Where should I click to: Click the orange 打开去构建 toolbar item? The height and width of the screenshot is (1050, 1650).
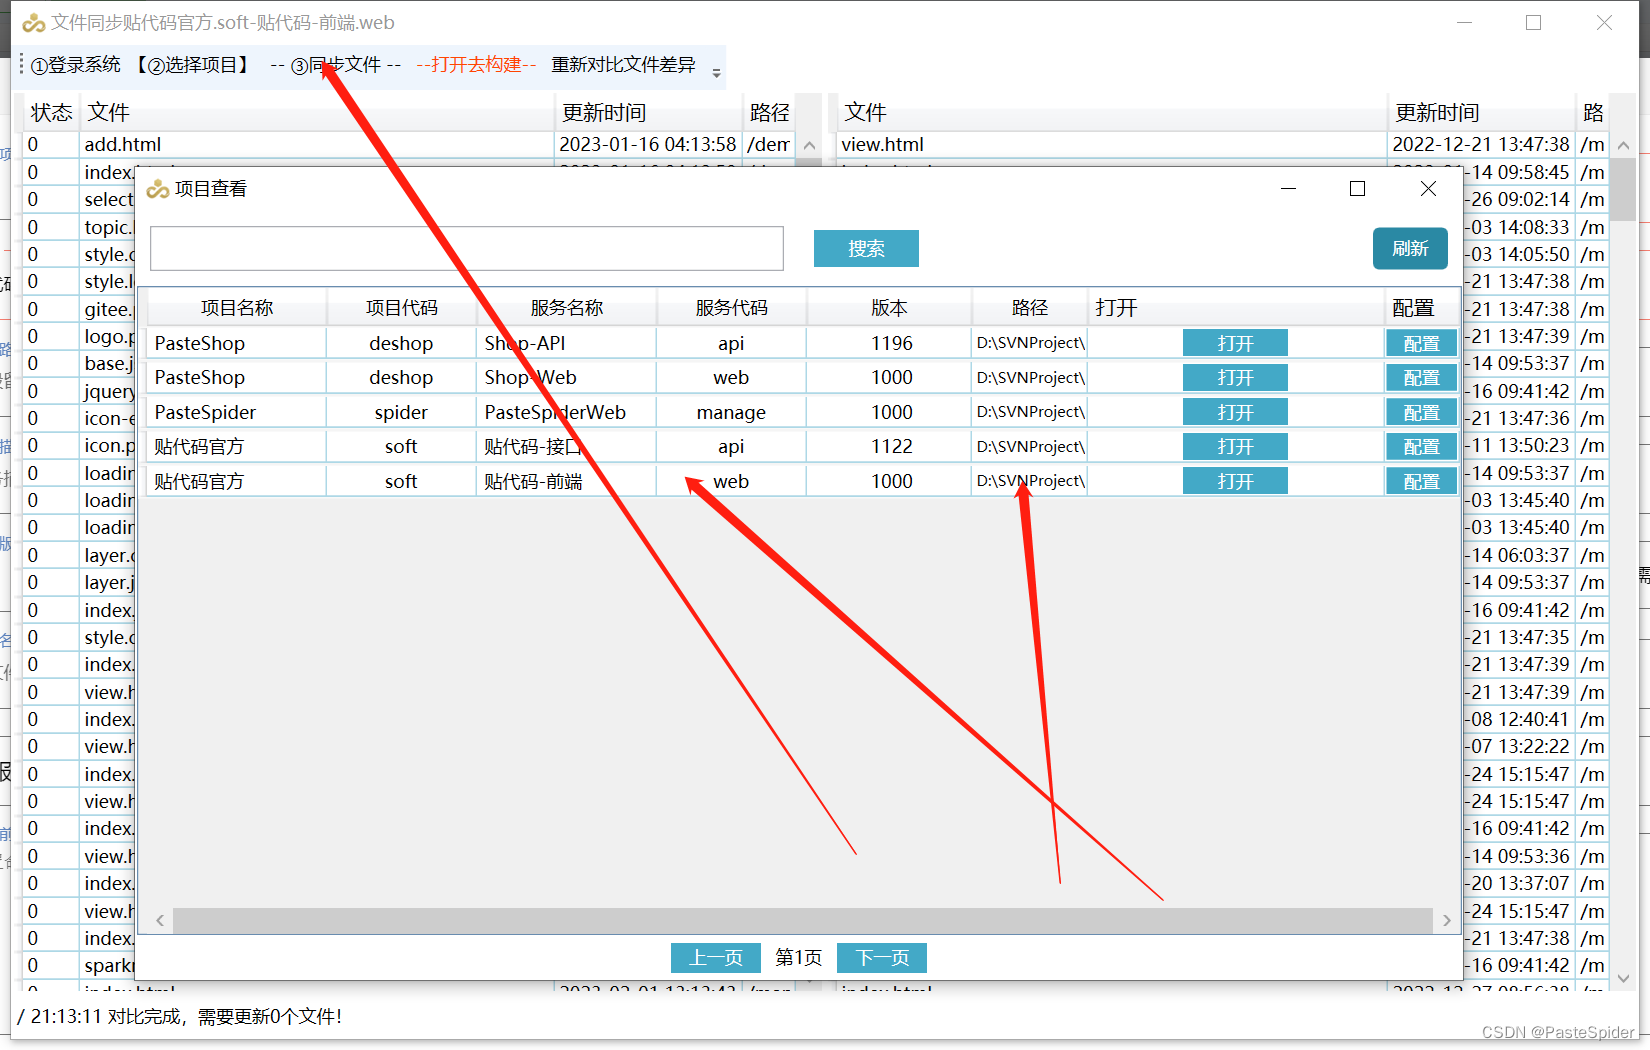[476, 65]
